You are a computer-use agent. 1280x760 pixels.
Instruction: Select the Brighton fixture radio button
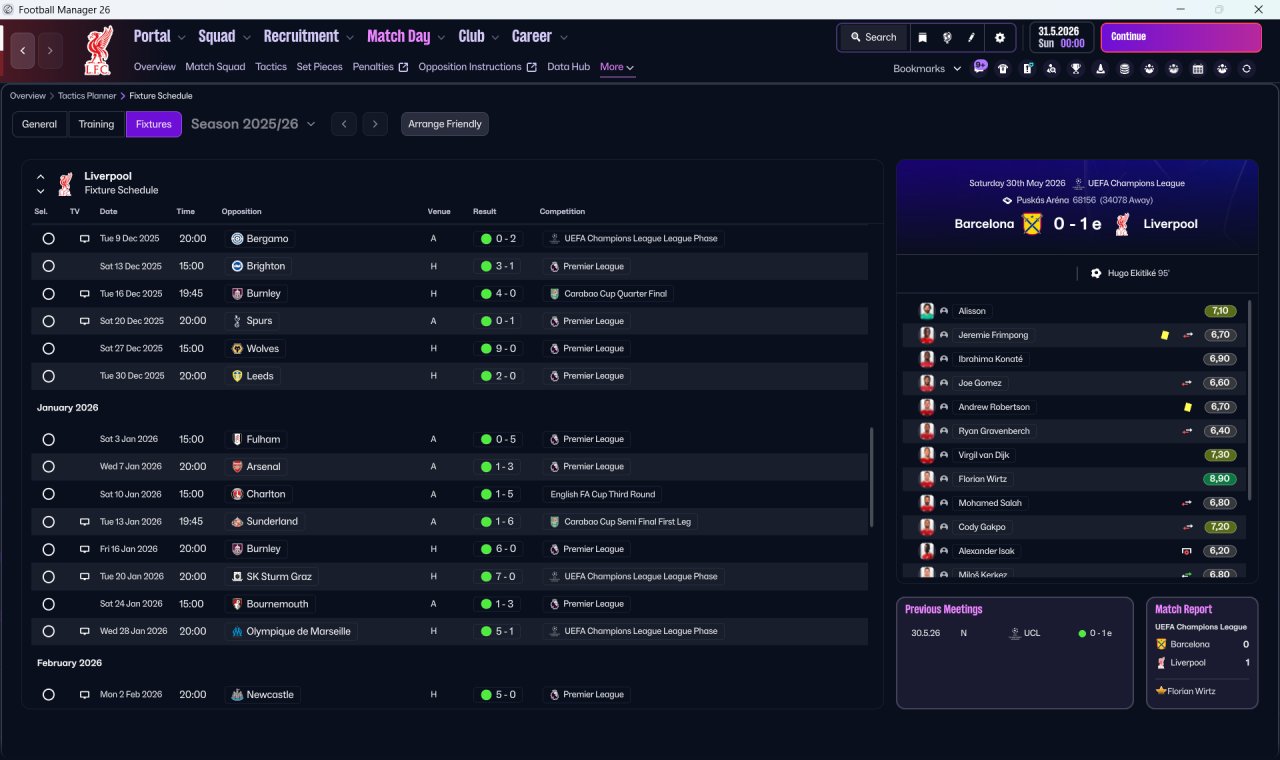point(48,266)
